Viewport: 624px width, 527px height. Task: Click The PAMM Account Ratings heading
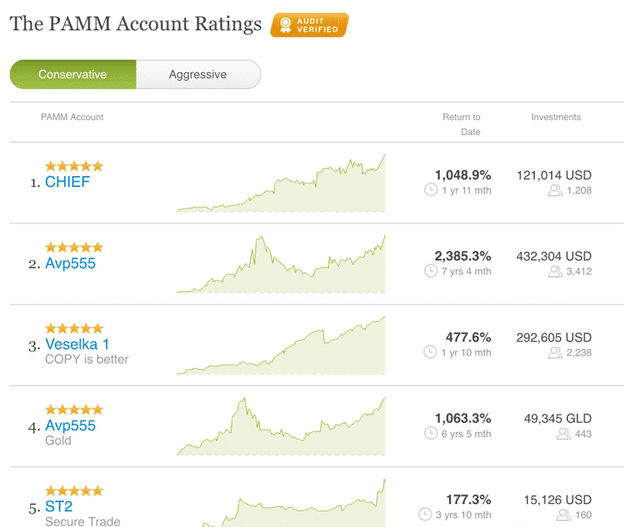[x=135, y=24]
